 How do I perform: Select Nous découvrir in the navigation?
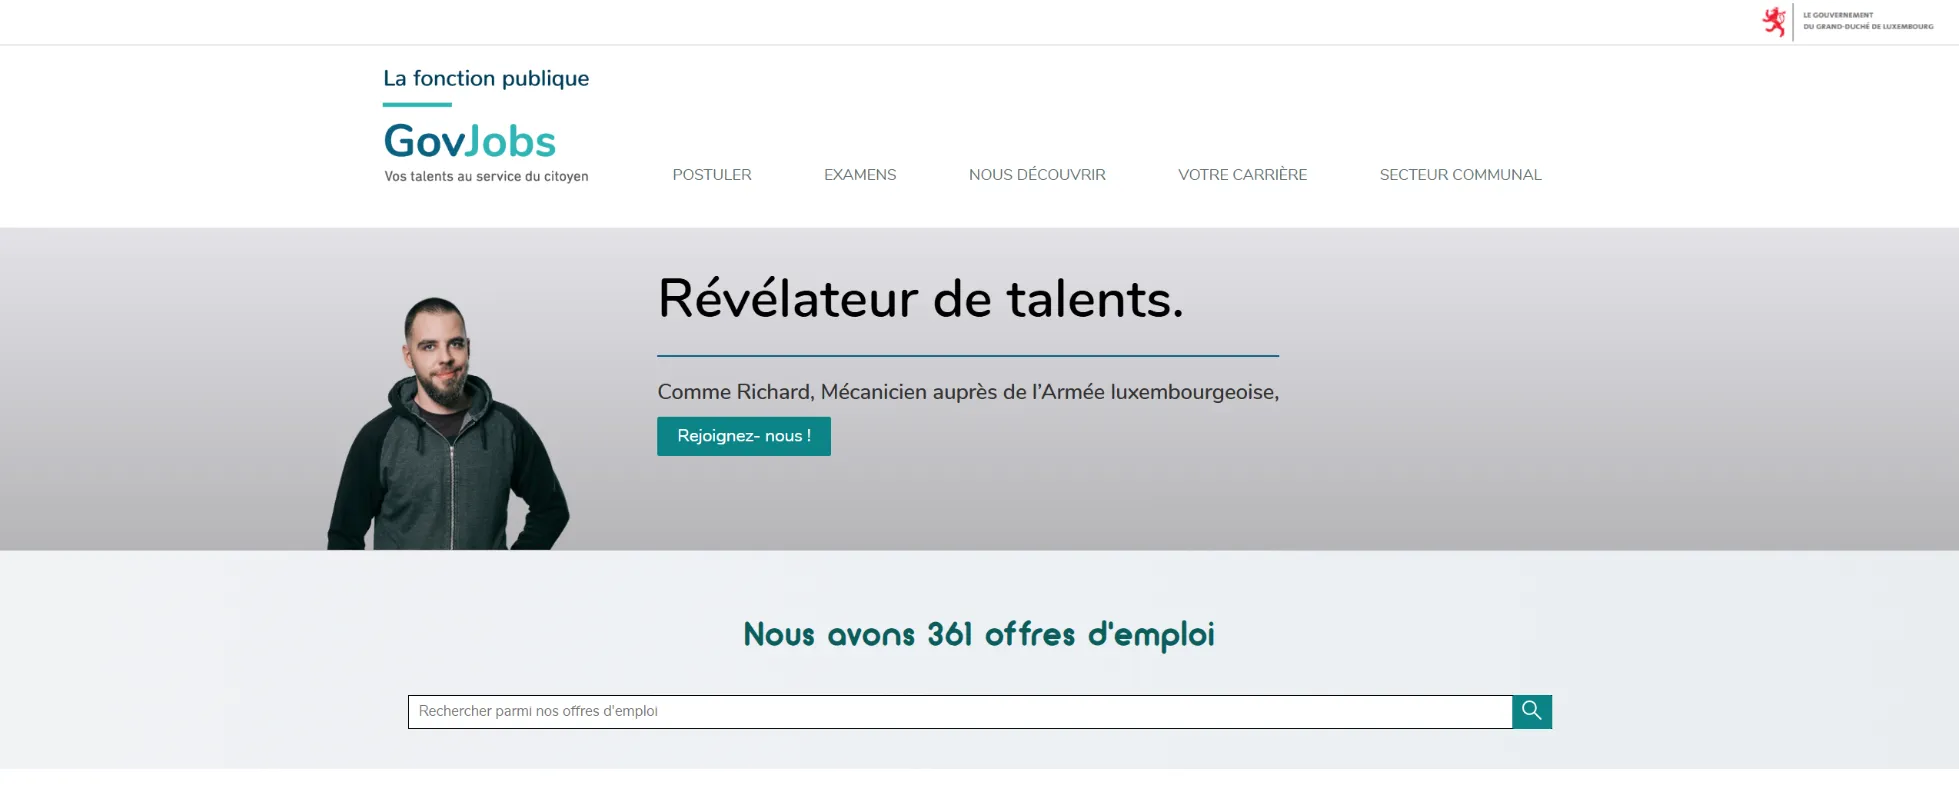(x=1036, y=175)
